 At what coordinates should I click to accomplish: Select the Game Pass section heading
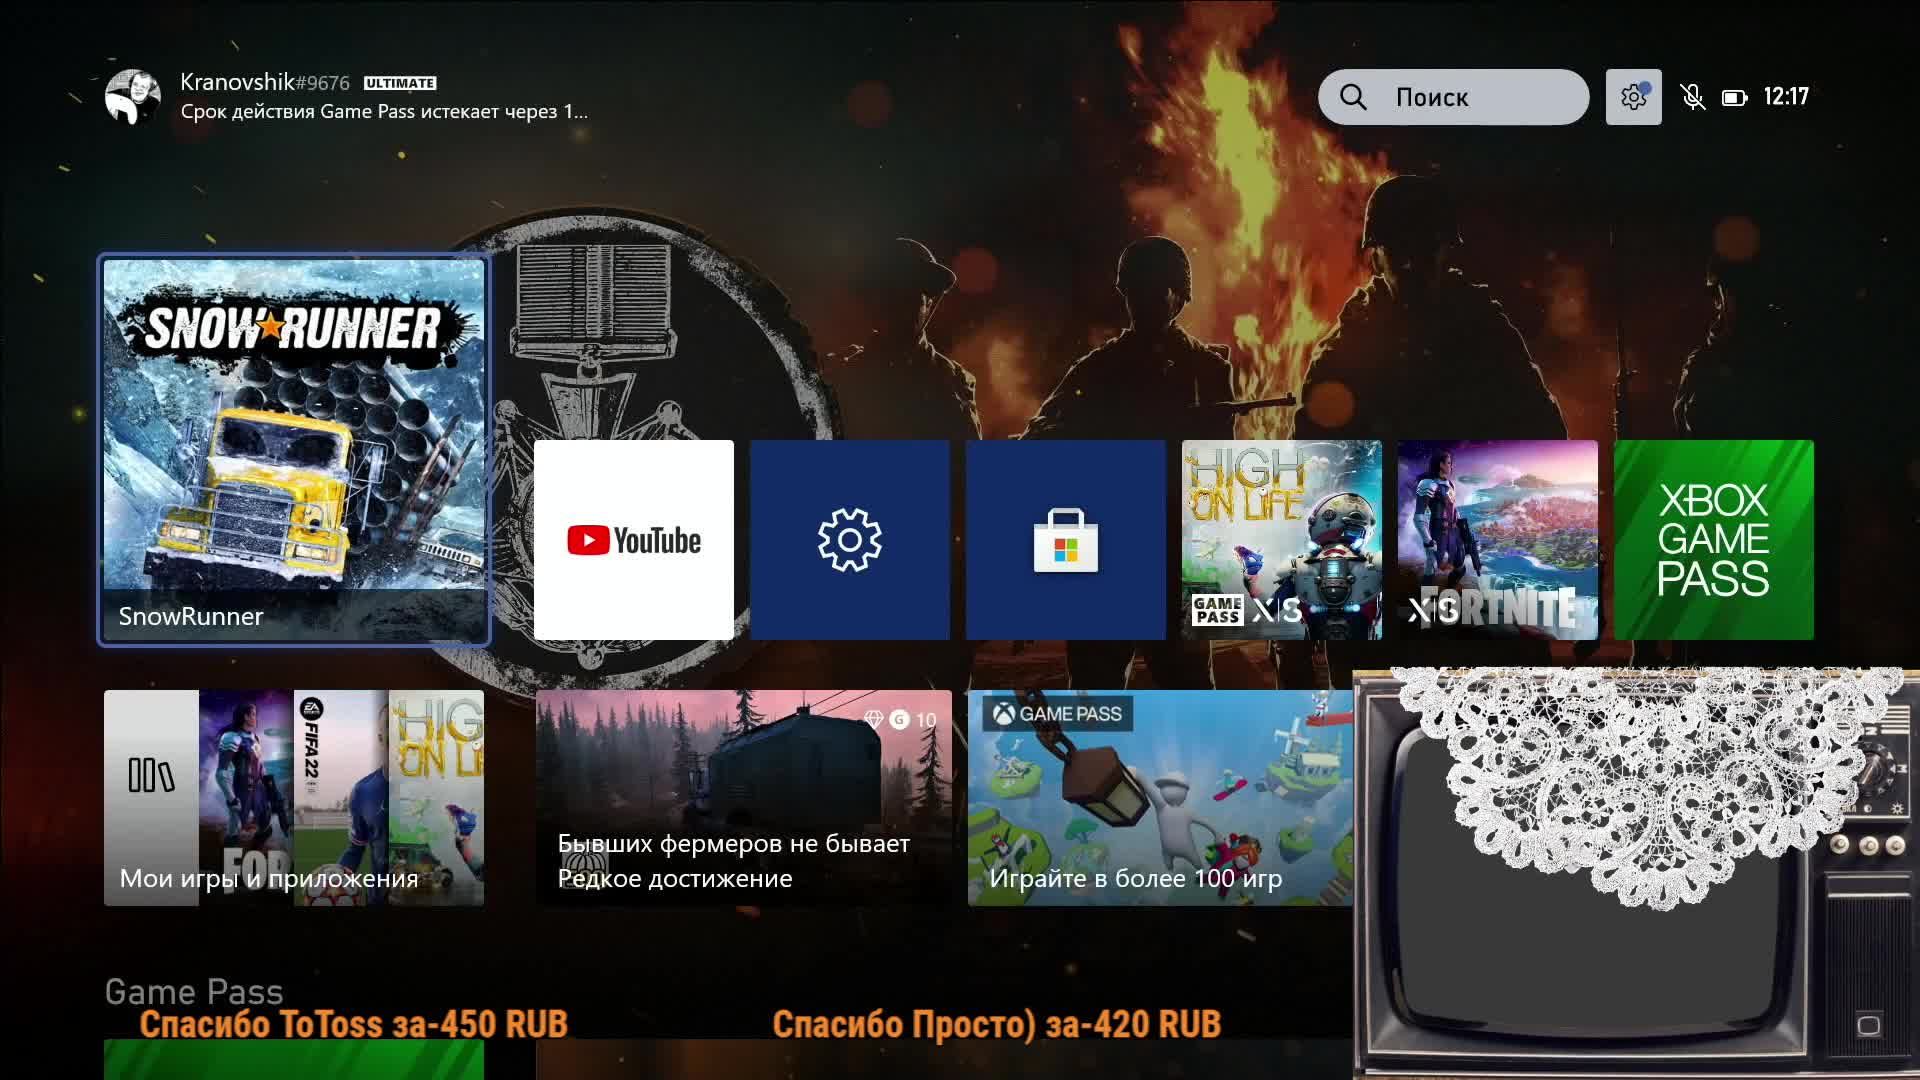pyautogui.click(x=194, y=991)
